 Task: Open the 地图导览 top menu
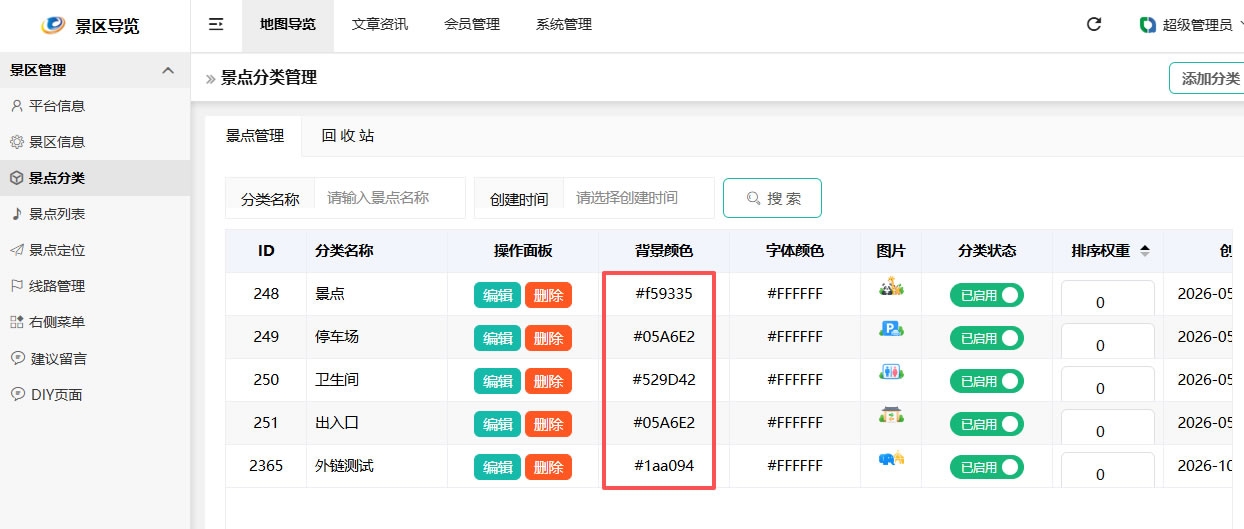tap(288, 25)
